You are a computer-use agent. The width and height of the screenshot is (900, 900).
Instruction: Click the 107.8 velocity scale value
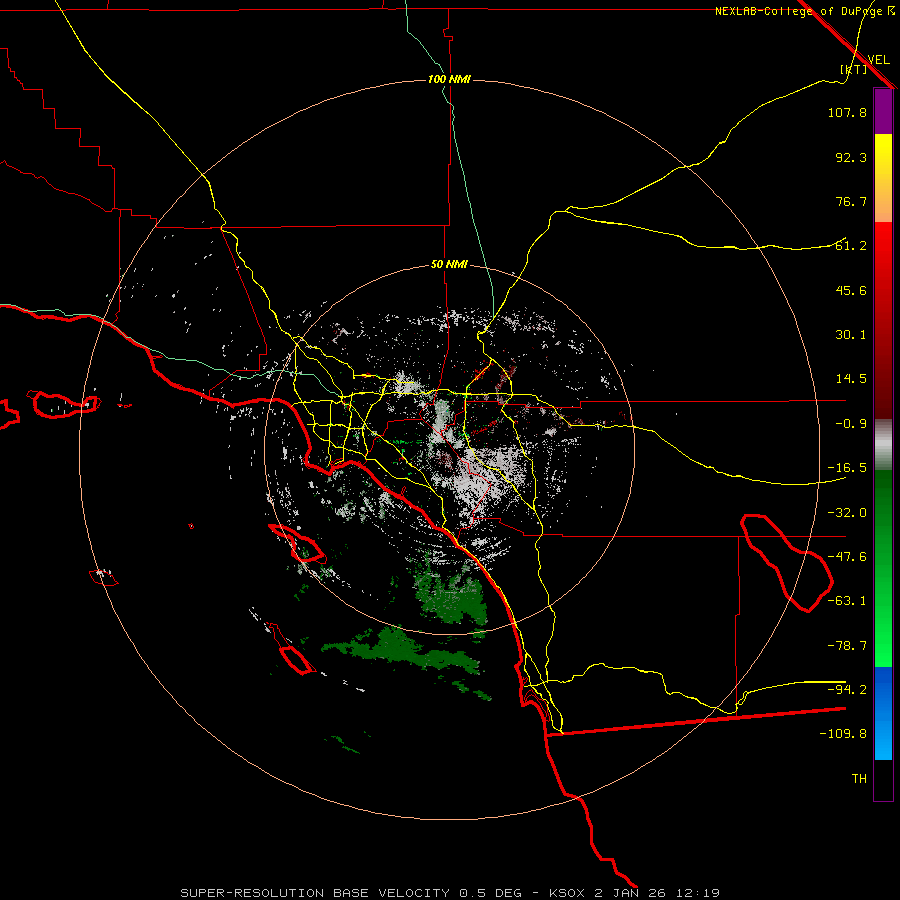(847, 112)
